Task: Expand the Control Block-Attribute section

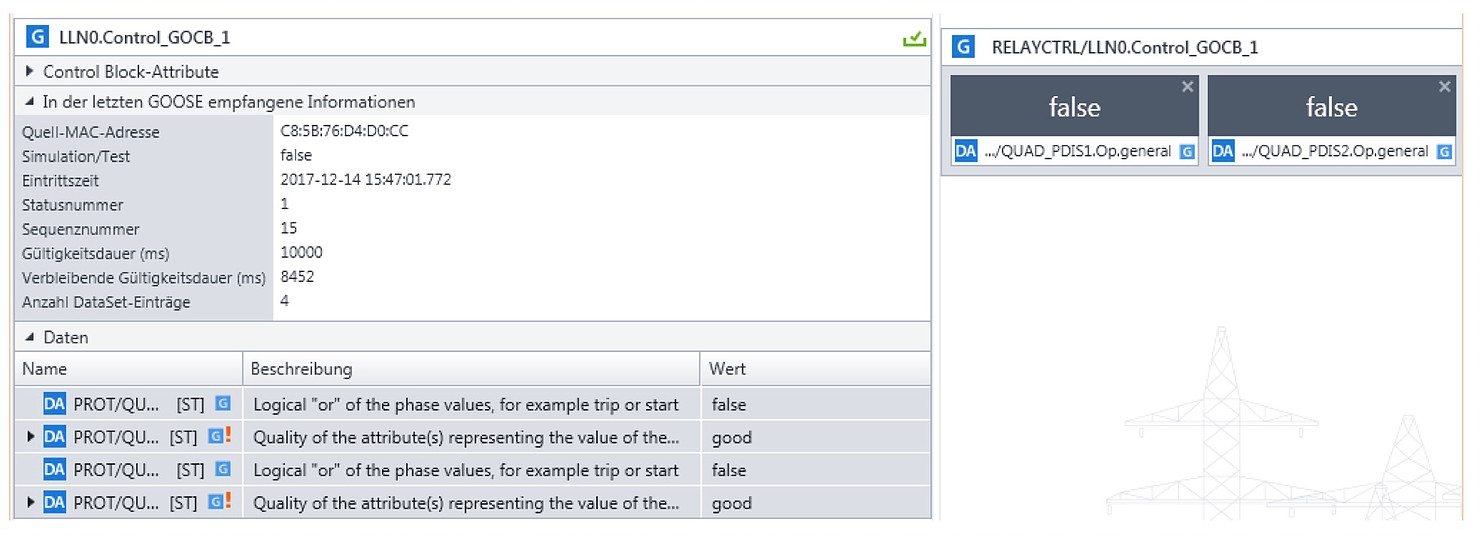Action: pos(30,71)
